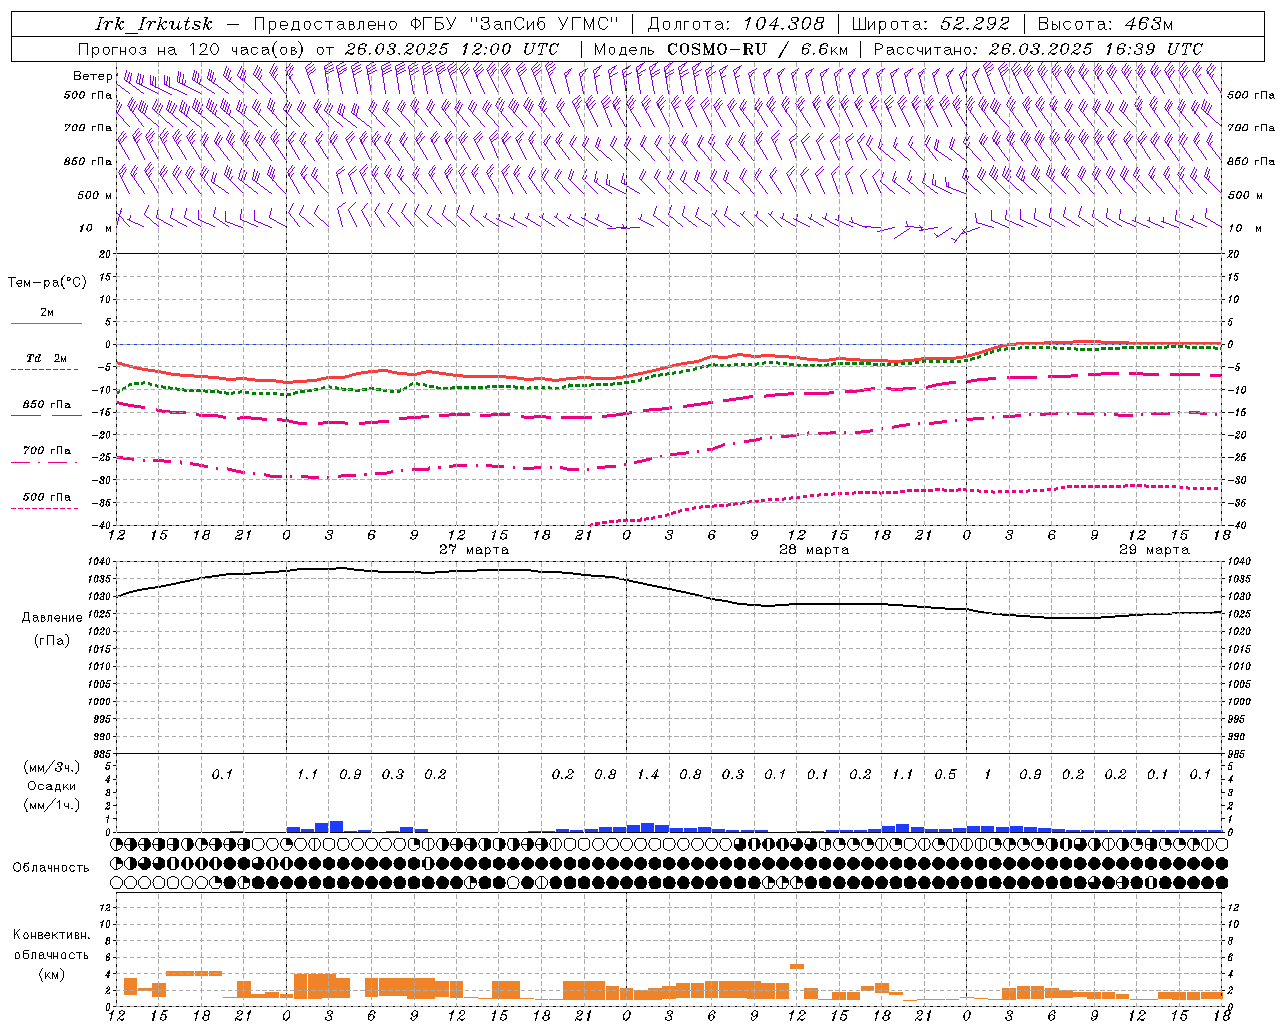Click the 28 марта date label

click(814, 550)
